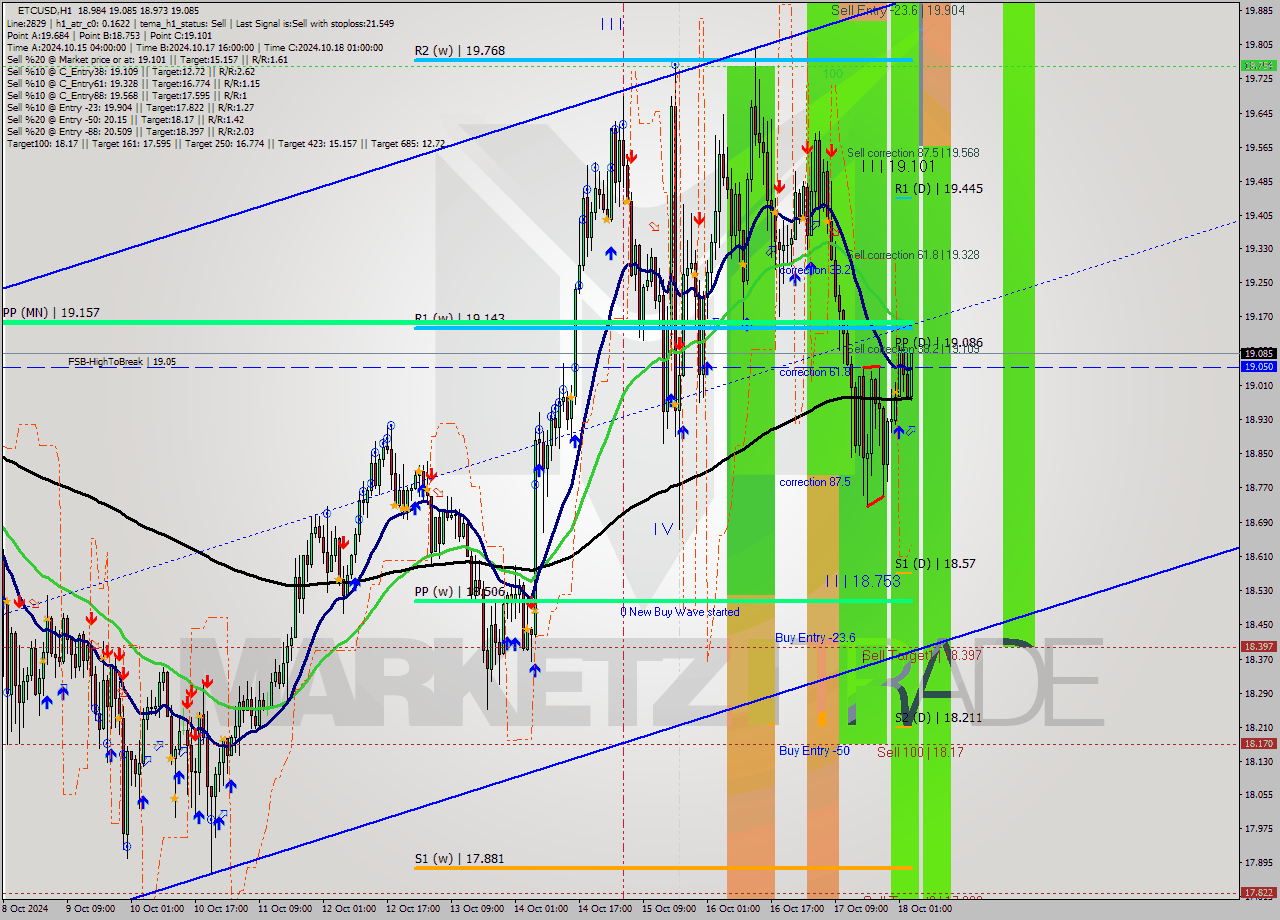Select the light-blue R2 (w) horizontal line
The height and width of the screenshot is (920, 1280).
click(662, 60)
